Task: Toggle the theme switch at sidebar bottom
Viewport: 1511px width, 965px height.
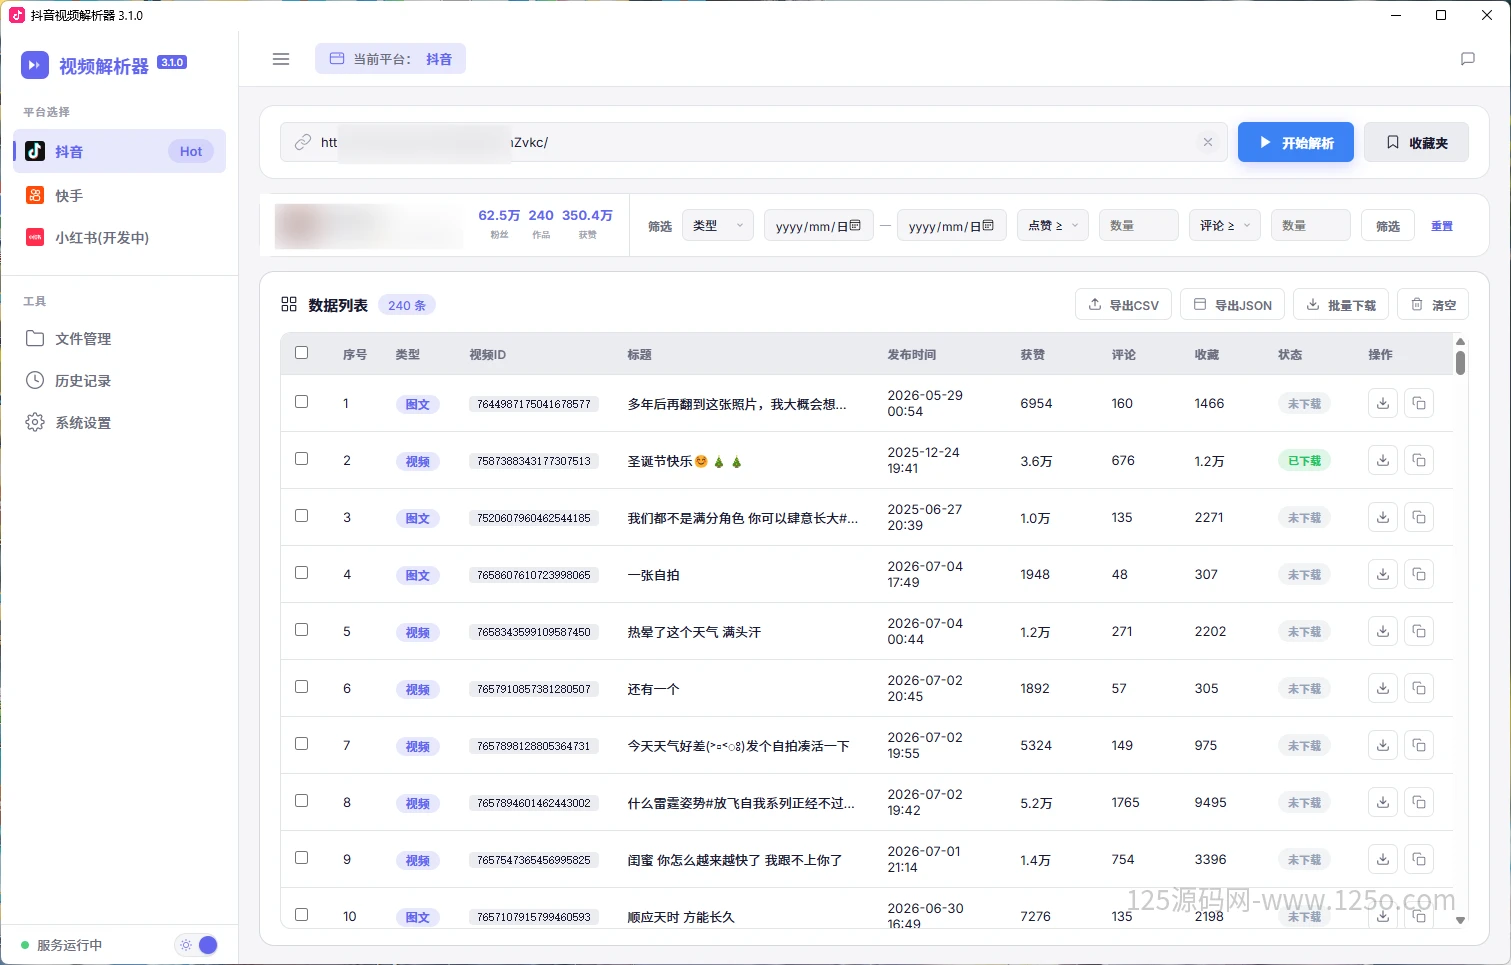Action: tap(197, 945)
